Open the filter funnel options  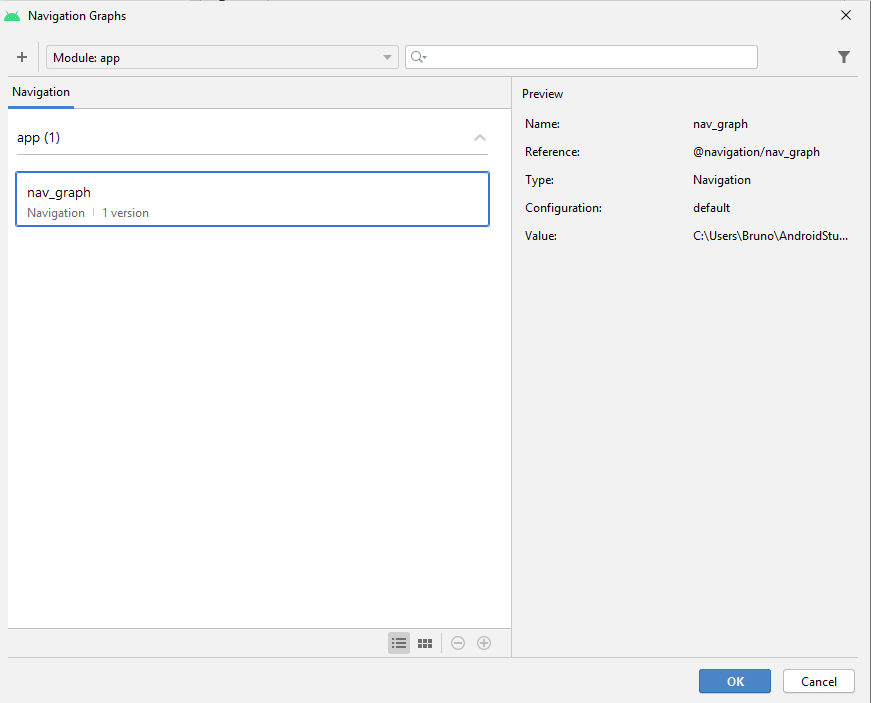844,57
